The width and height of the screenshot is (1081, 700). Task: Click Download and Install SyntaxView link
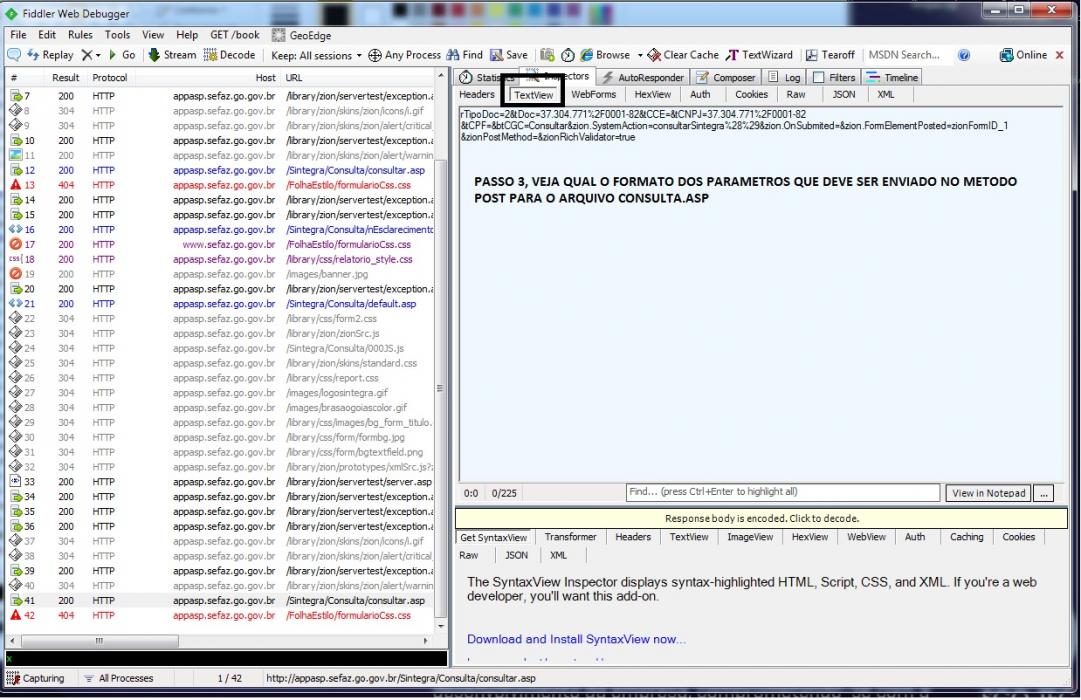pos(576,639)
